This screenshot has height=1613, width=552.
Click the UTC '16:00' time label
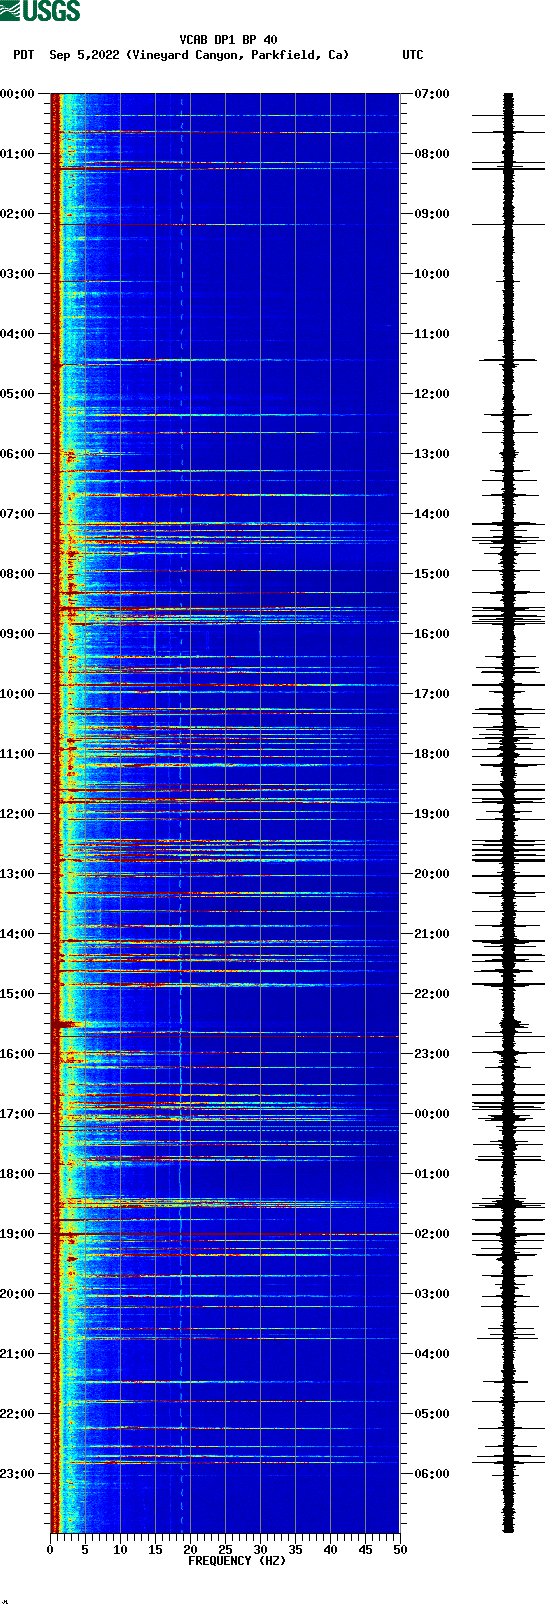click(432, 634)
